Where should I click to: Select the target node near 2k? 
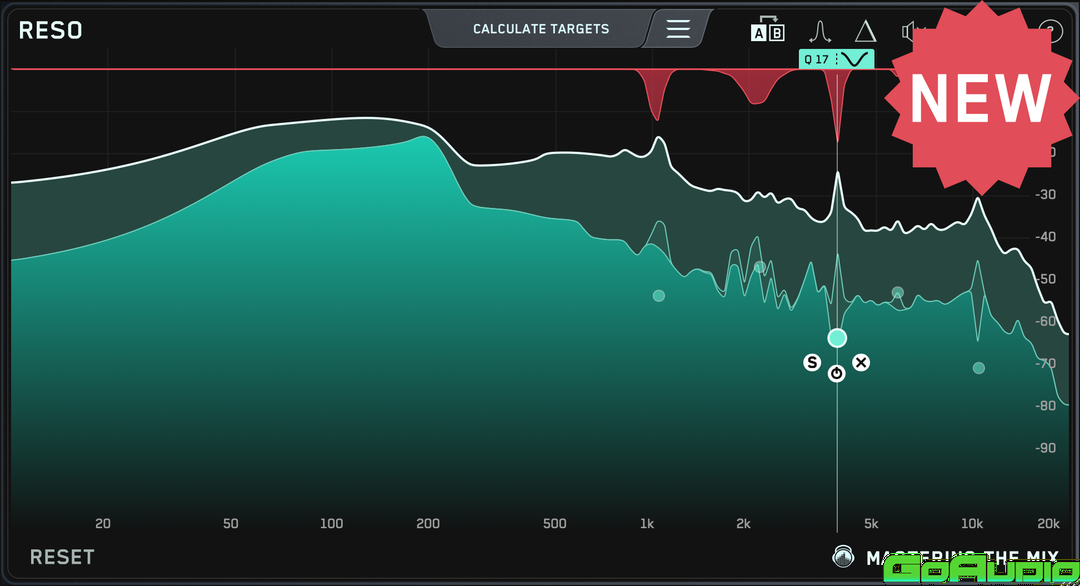760,266
